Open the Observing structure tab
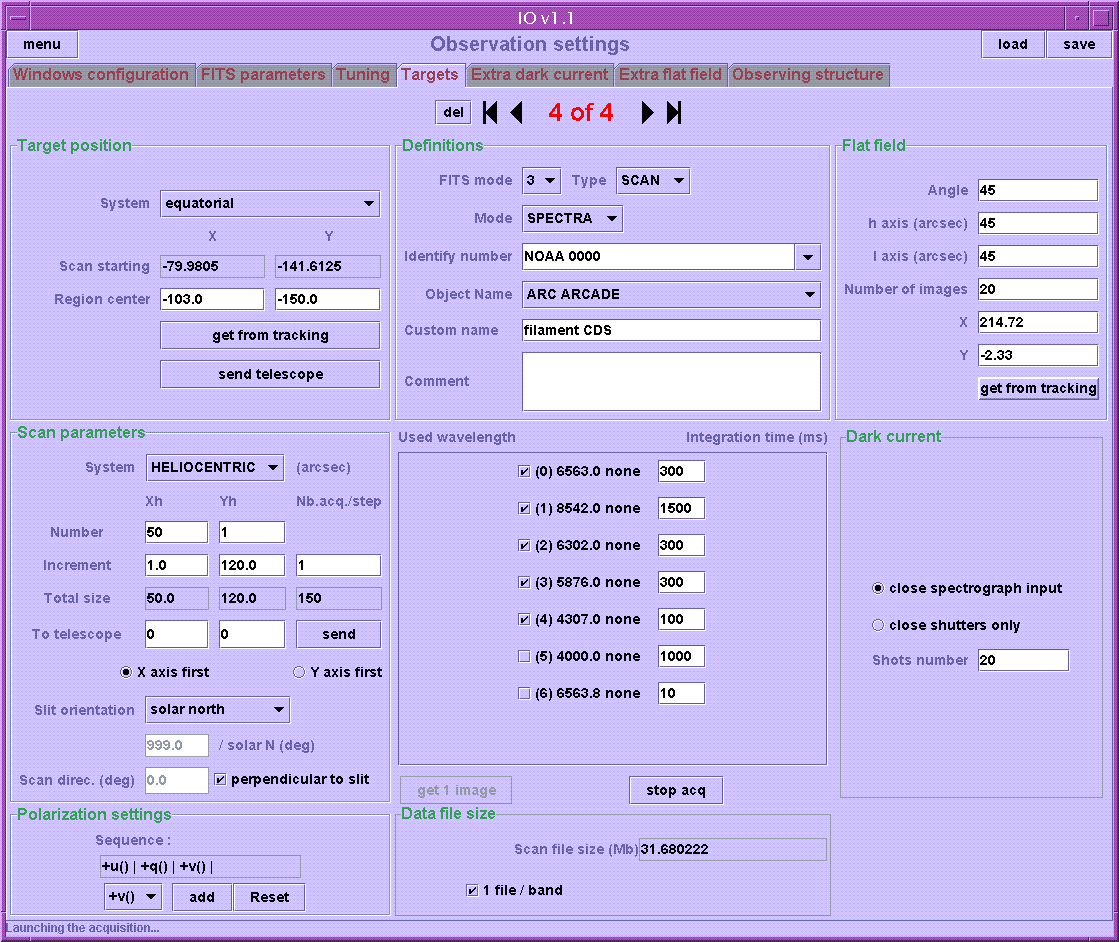The width and height of the screenshot is (1119, 942). click(808, 75)
